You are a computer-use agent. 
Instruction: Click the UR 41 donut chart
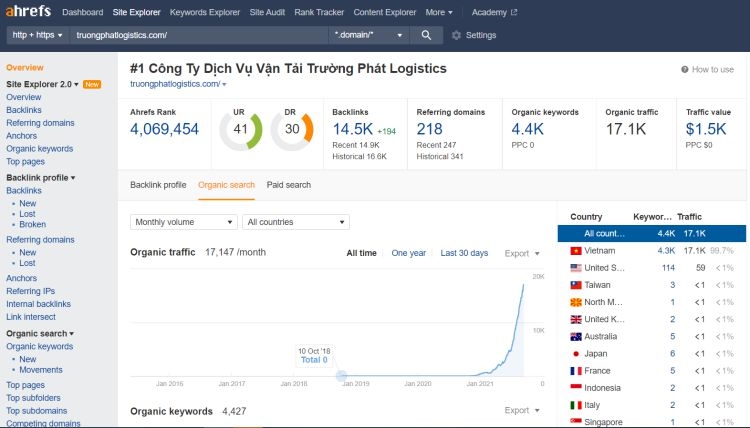[x=241, y=130]
